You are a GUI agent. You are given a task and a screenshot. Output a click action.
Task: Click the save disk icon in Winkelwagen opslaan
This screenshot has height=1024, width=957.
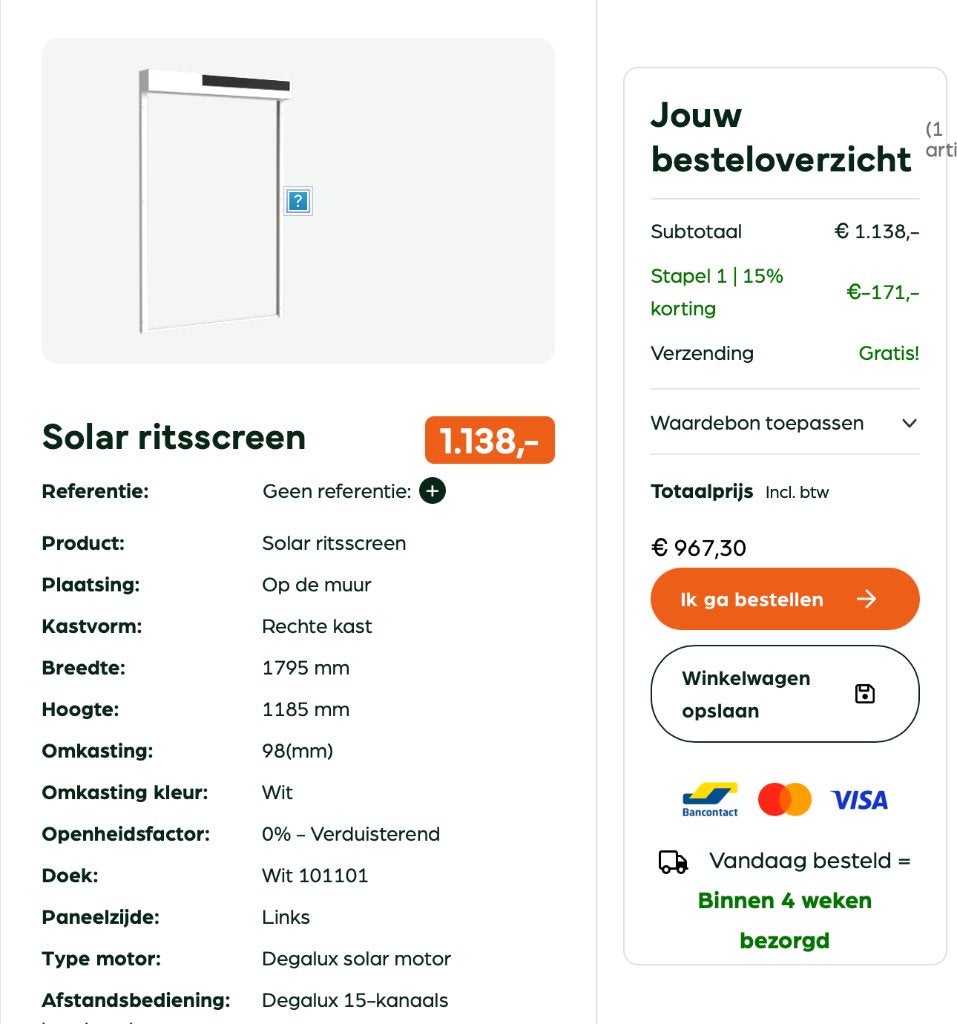click(x=865, y=694)
